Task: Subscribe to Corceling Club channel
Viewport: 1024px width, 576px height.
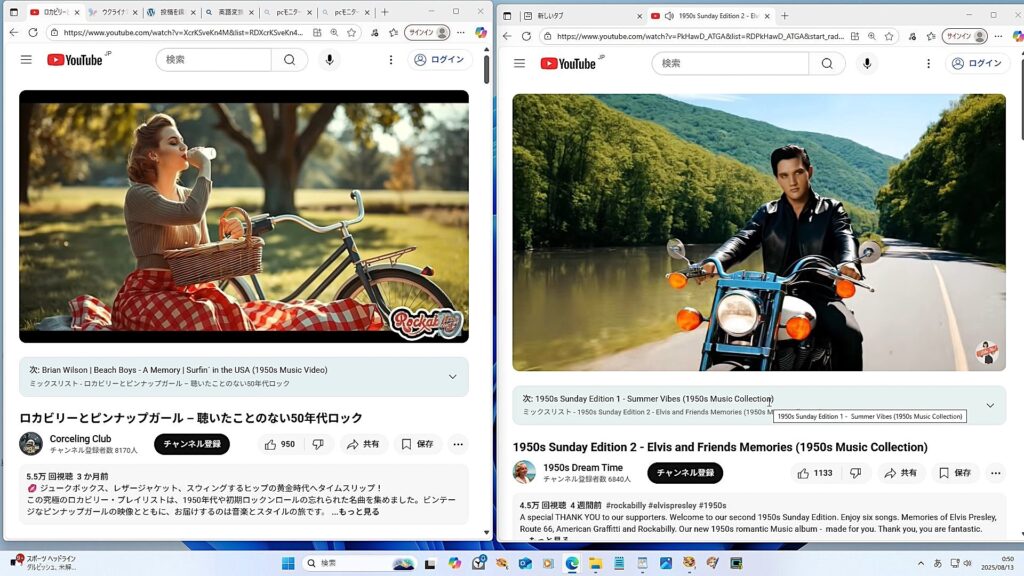Action: pos(192,444)
